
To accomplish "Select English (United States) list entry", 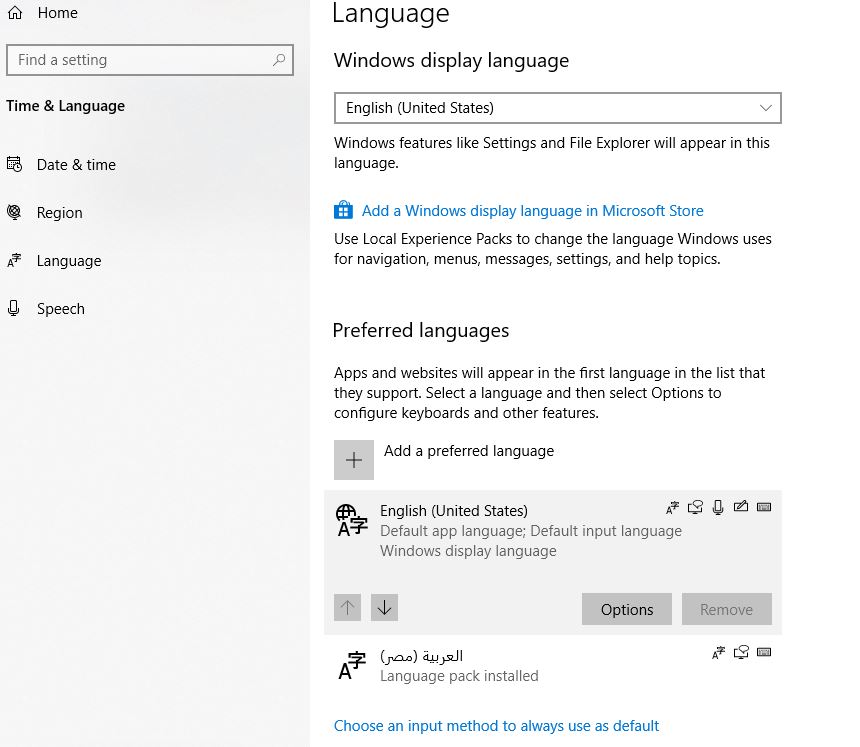I will pyautogui.click(x=553, y=563).
